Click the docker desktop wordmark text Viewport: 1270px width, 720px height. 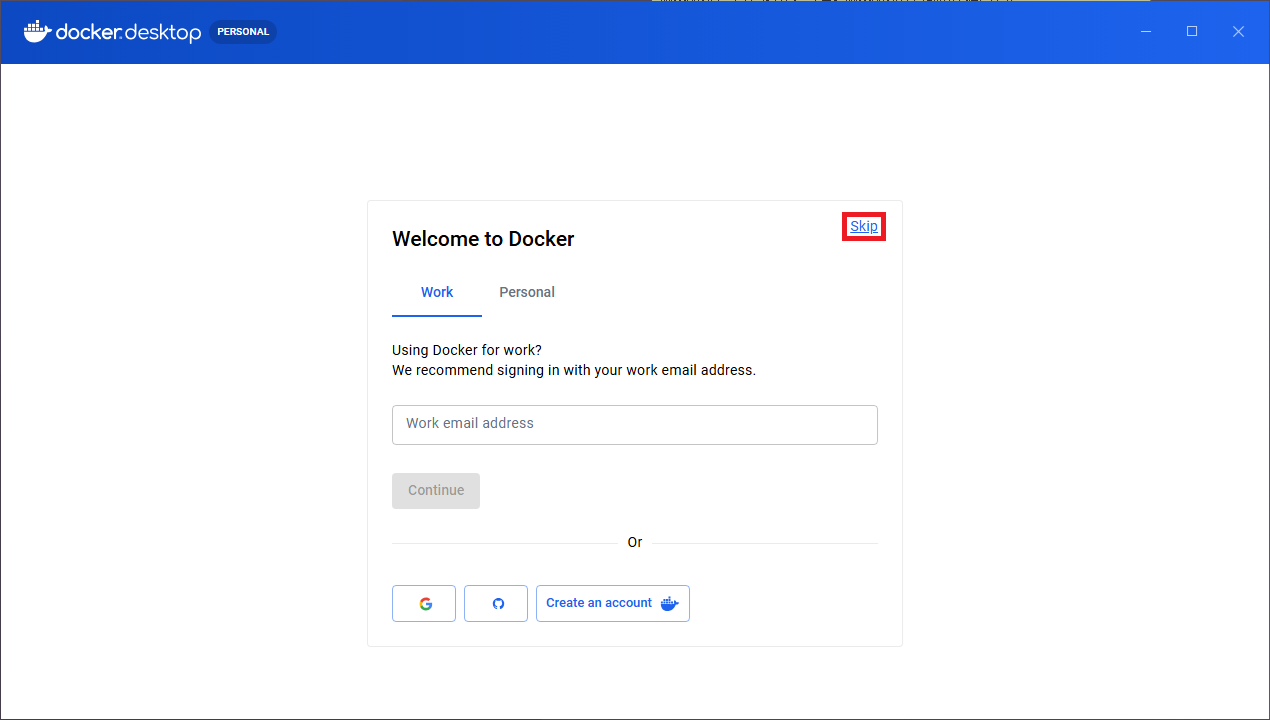pos(128,32)
